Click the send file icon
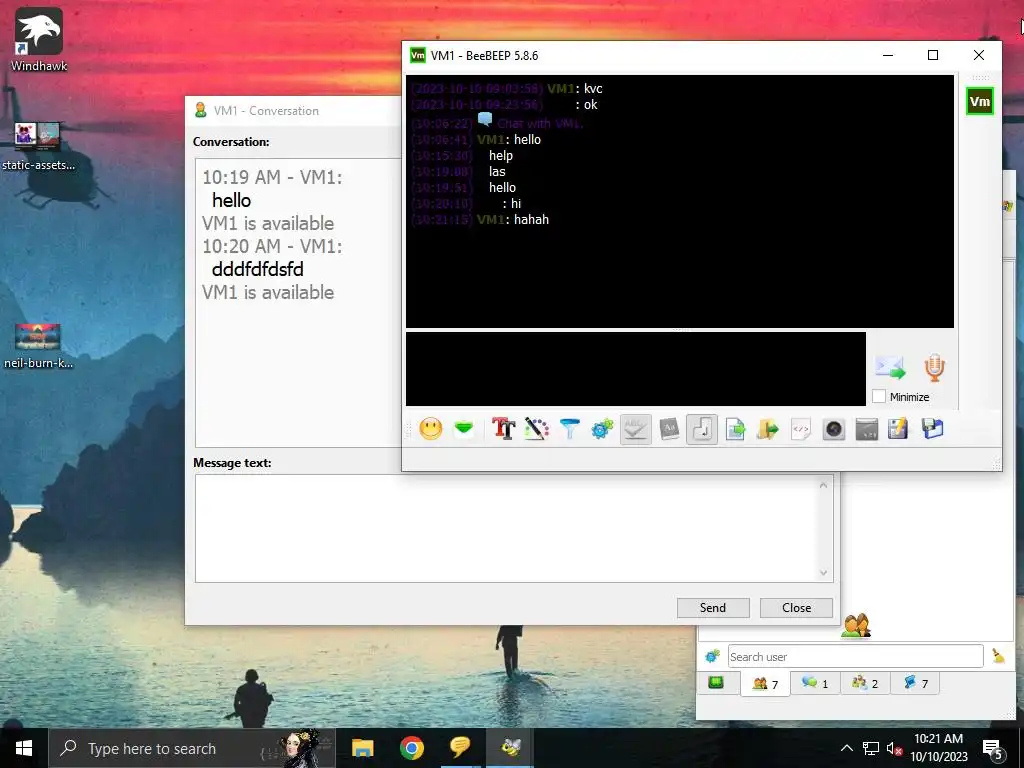Image resolution: width=1024 pixels, height=768 pixels. (x=735, y=429)
